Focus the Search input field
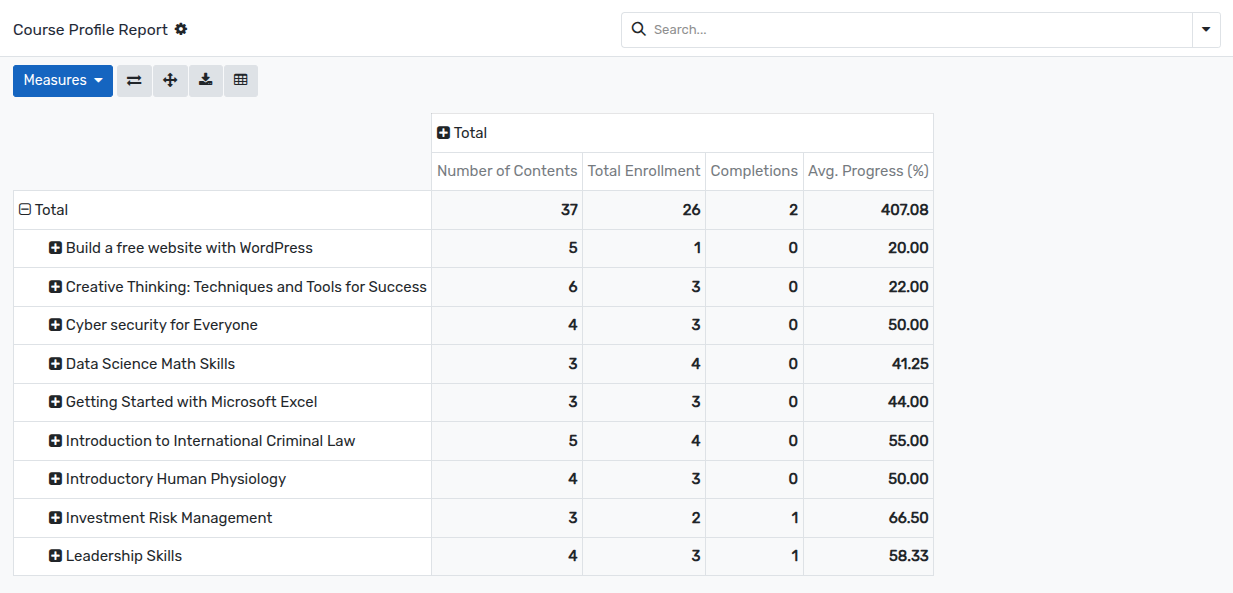The image size is (1233, 593). tap(918, 29)
